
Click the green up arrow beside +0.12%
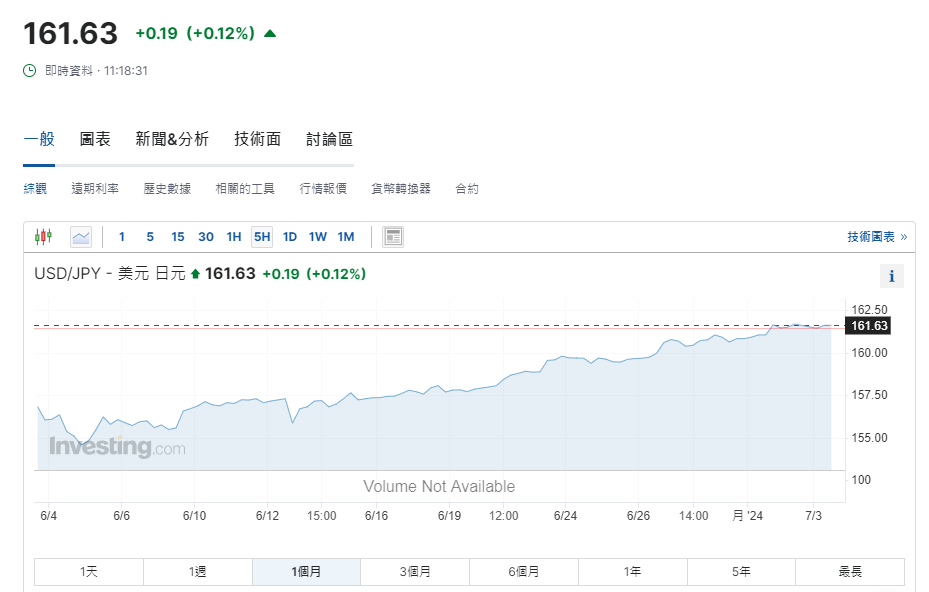point(268,32)
